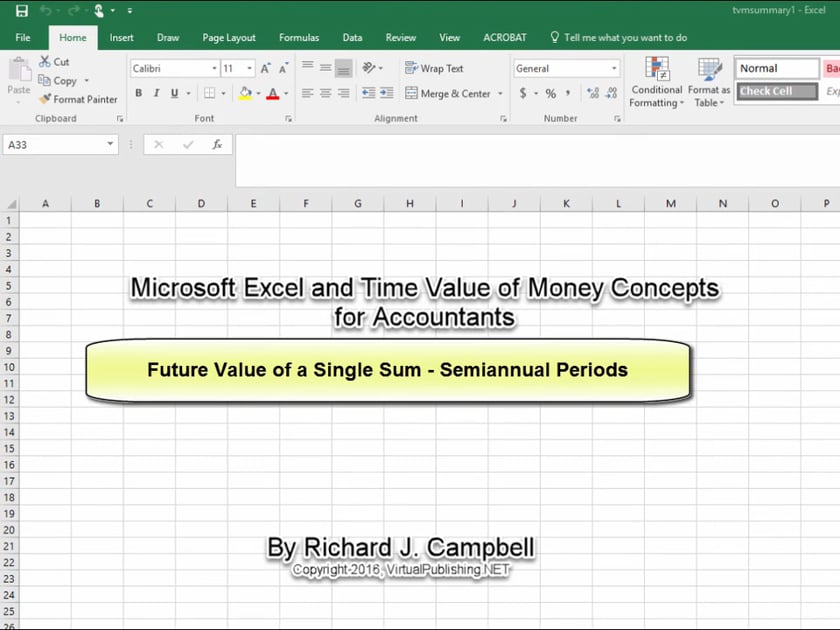
Task: Apply Accounting dollar format
Action: click(x=523, y=93)
